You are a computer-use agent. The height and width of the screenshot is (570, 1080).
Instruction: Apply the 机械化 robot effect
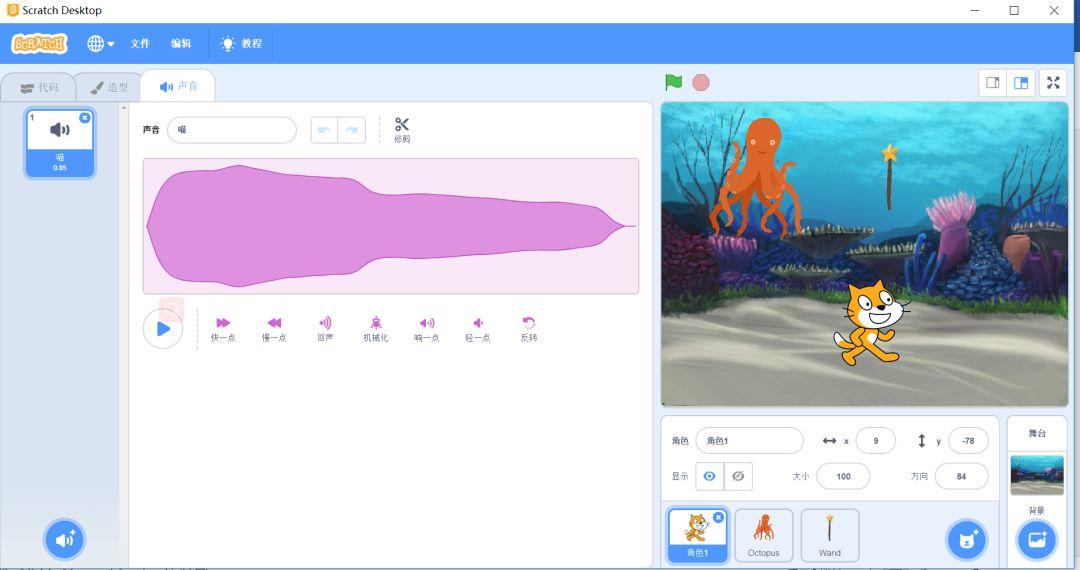click(376, 329)
